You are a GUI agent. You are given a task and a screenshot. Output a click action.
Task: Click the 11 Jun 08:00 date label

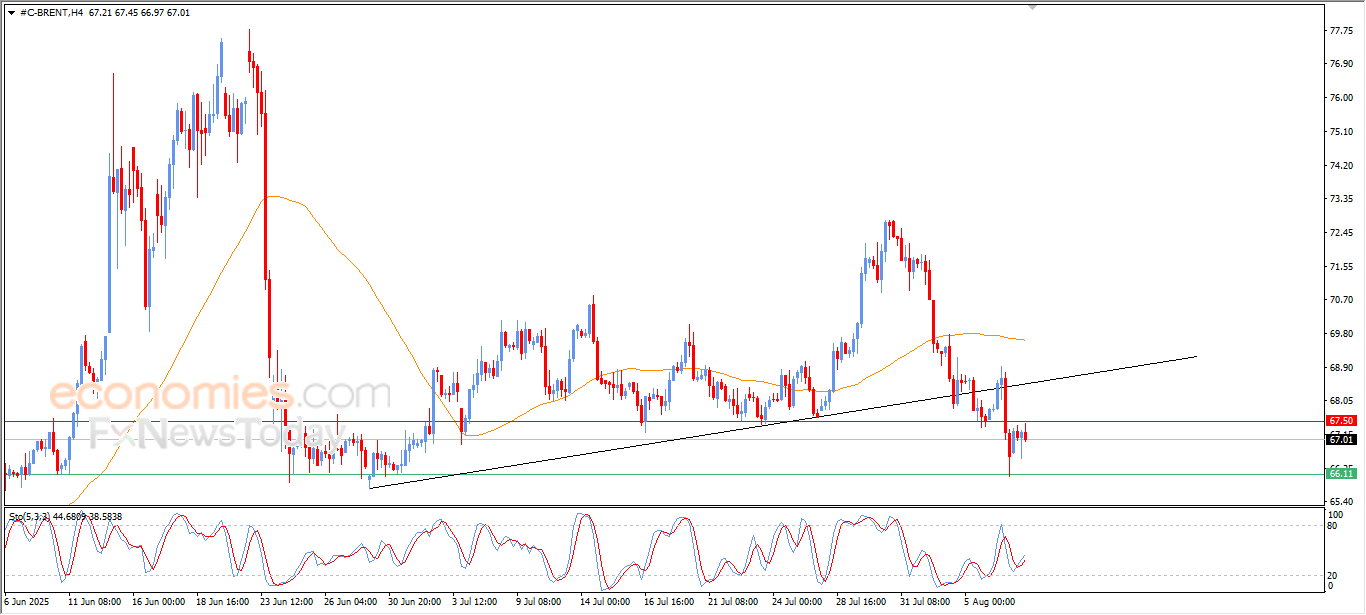coord(94,602)
